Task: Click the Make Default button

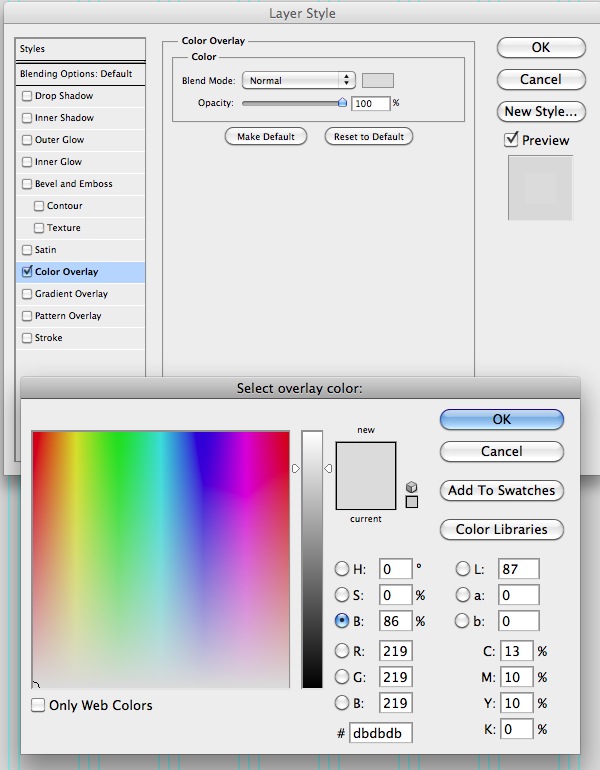Action: [266, 137]
